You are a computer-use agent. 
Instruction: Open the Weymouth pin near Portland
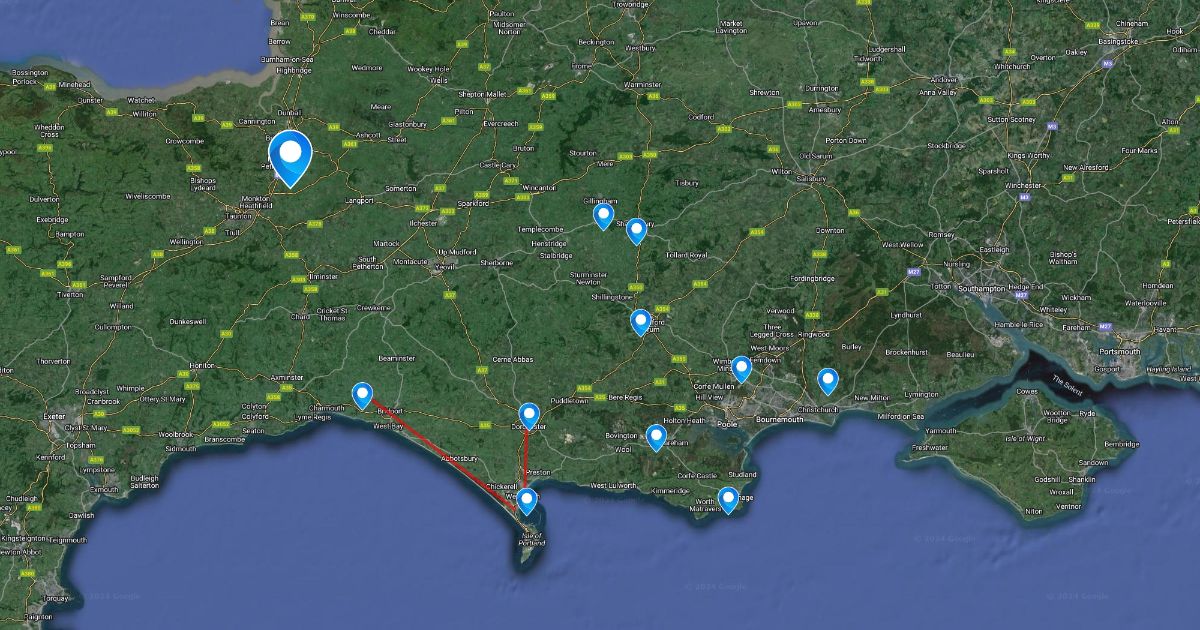(x=526, y=502)
